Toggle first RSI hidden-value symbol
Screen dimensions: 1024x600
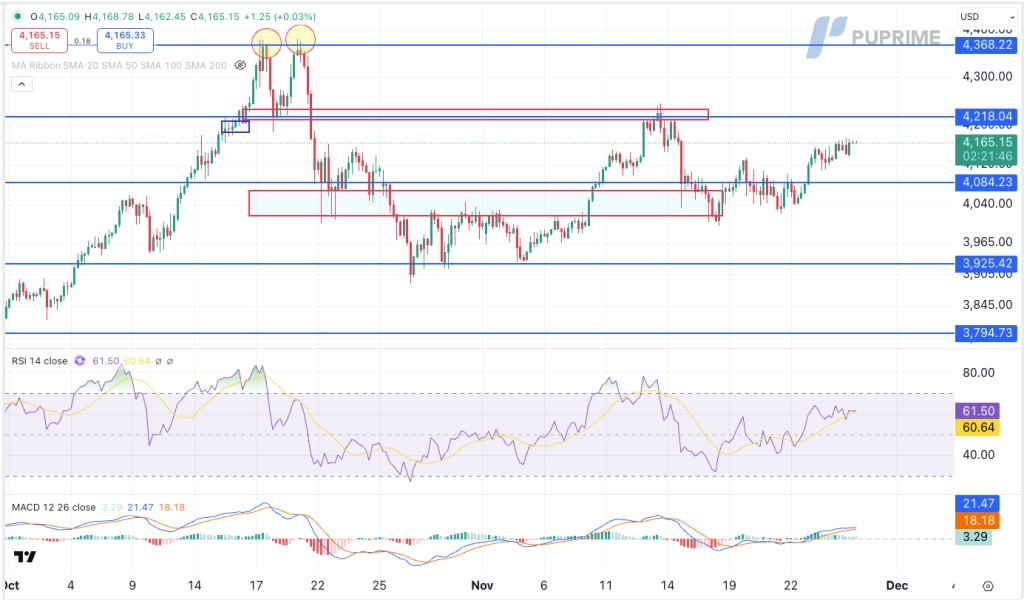(159, 361)
